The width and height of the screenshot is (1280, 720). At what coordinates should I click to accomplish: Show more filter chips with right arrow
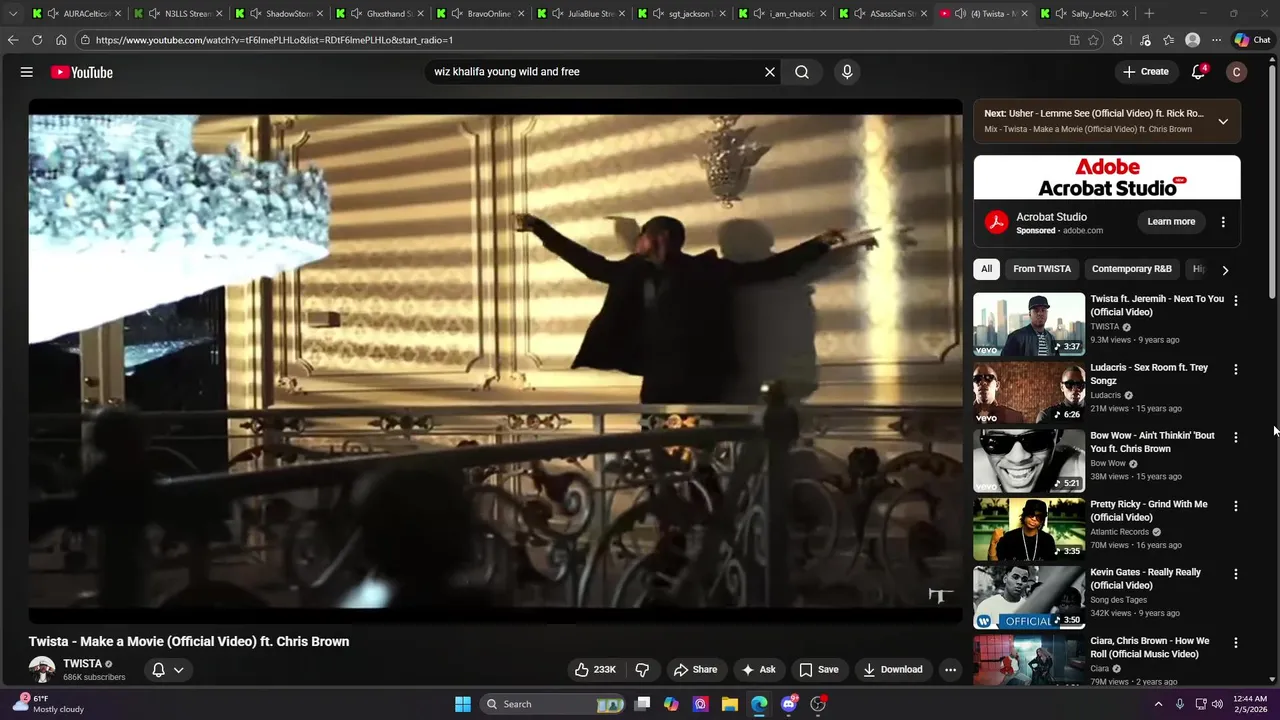1225,270
